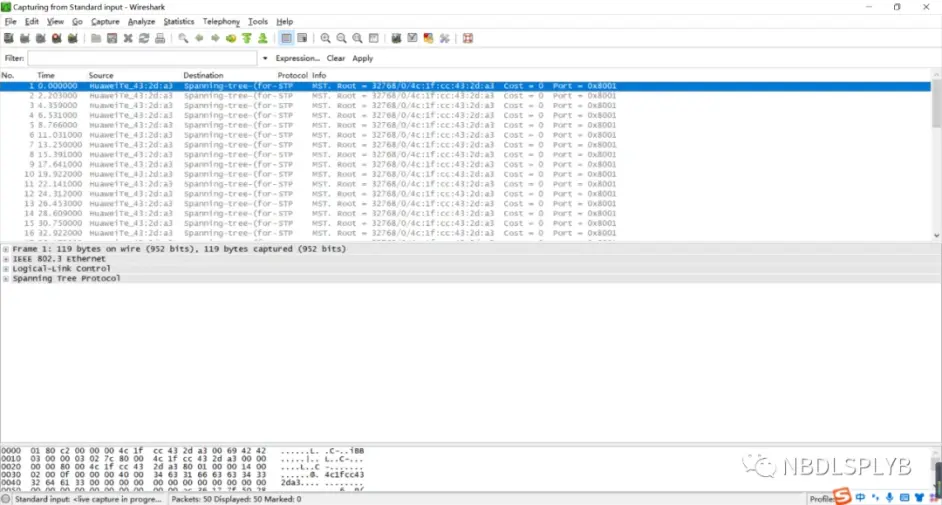Open filter history dropdown arrow
Screen dimensions: 942x505
(265, 58)
